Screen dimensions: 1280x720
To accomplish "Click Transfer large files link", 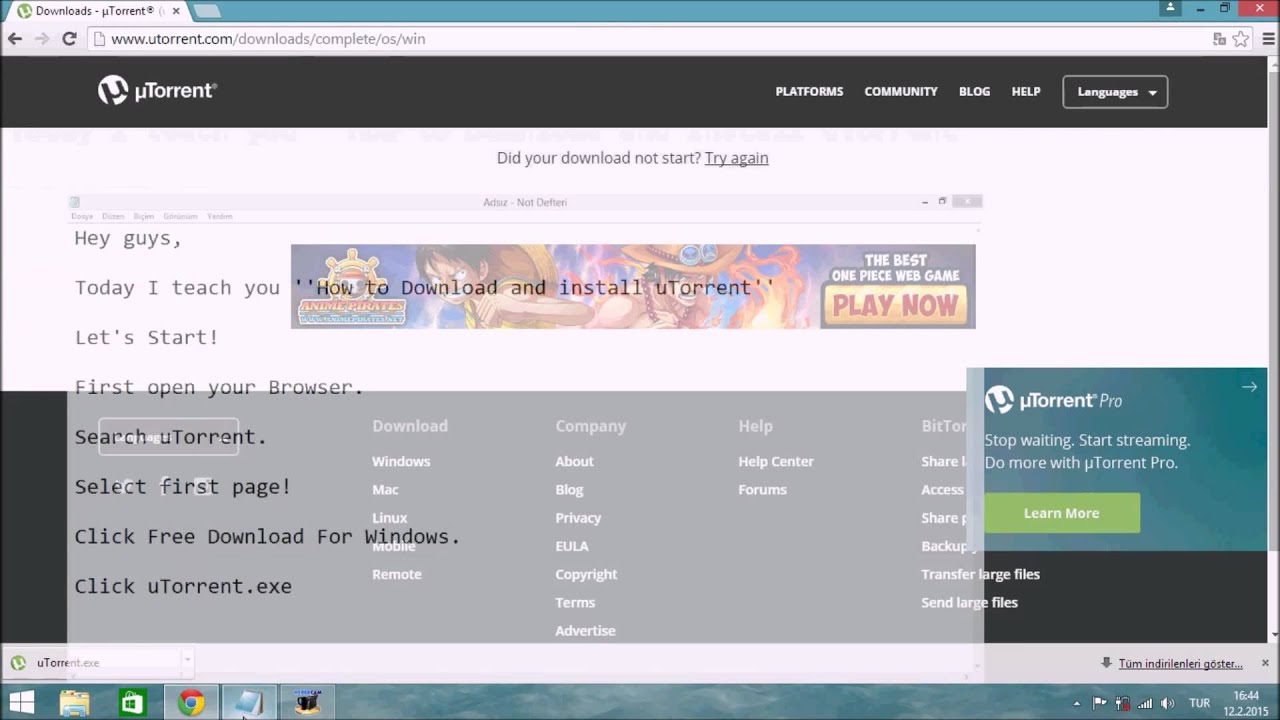I will click(x=980, y=574).
